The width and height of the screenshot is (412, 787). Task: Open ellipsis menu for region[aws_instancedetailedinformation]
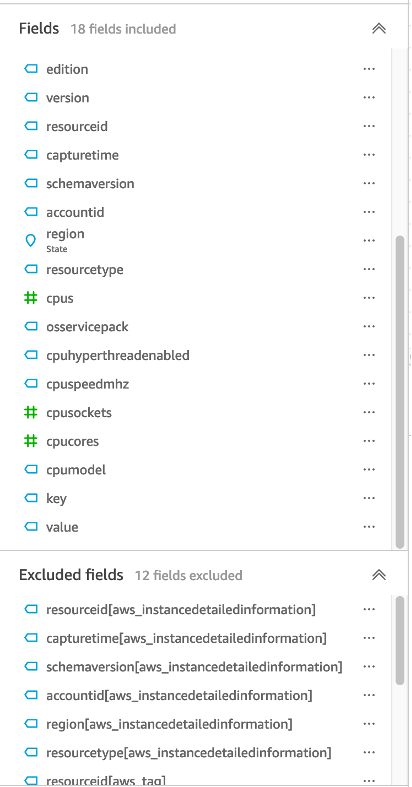(369, 724)
